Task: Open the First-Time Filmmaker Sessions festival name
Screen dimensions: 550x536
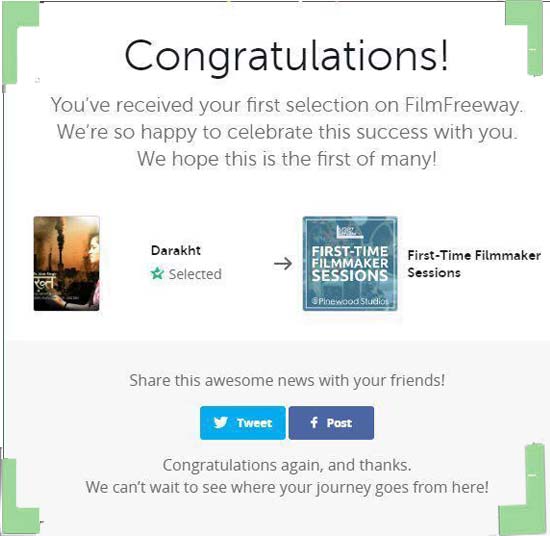Action: (x=474, y=264)
